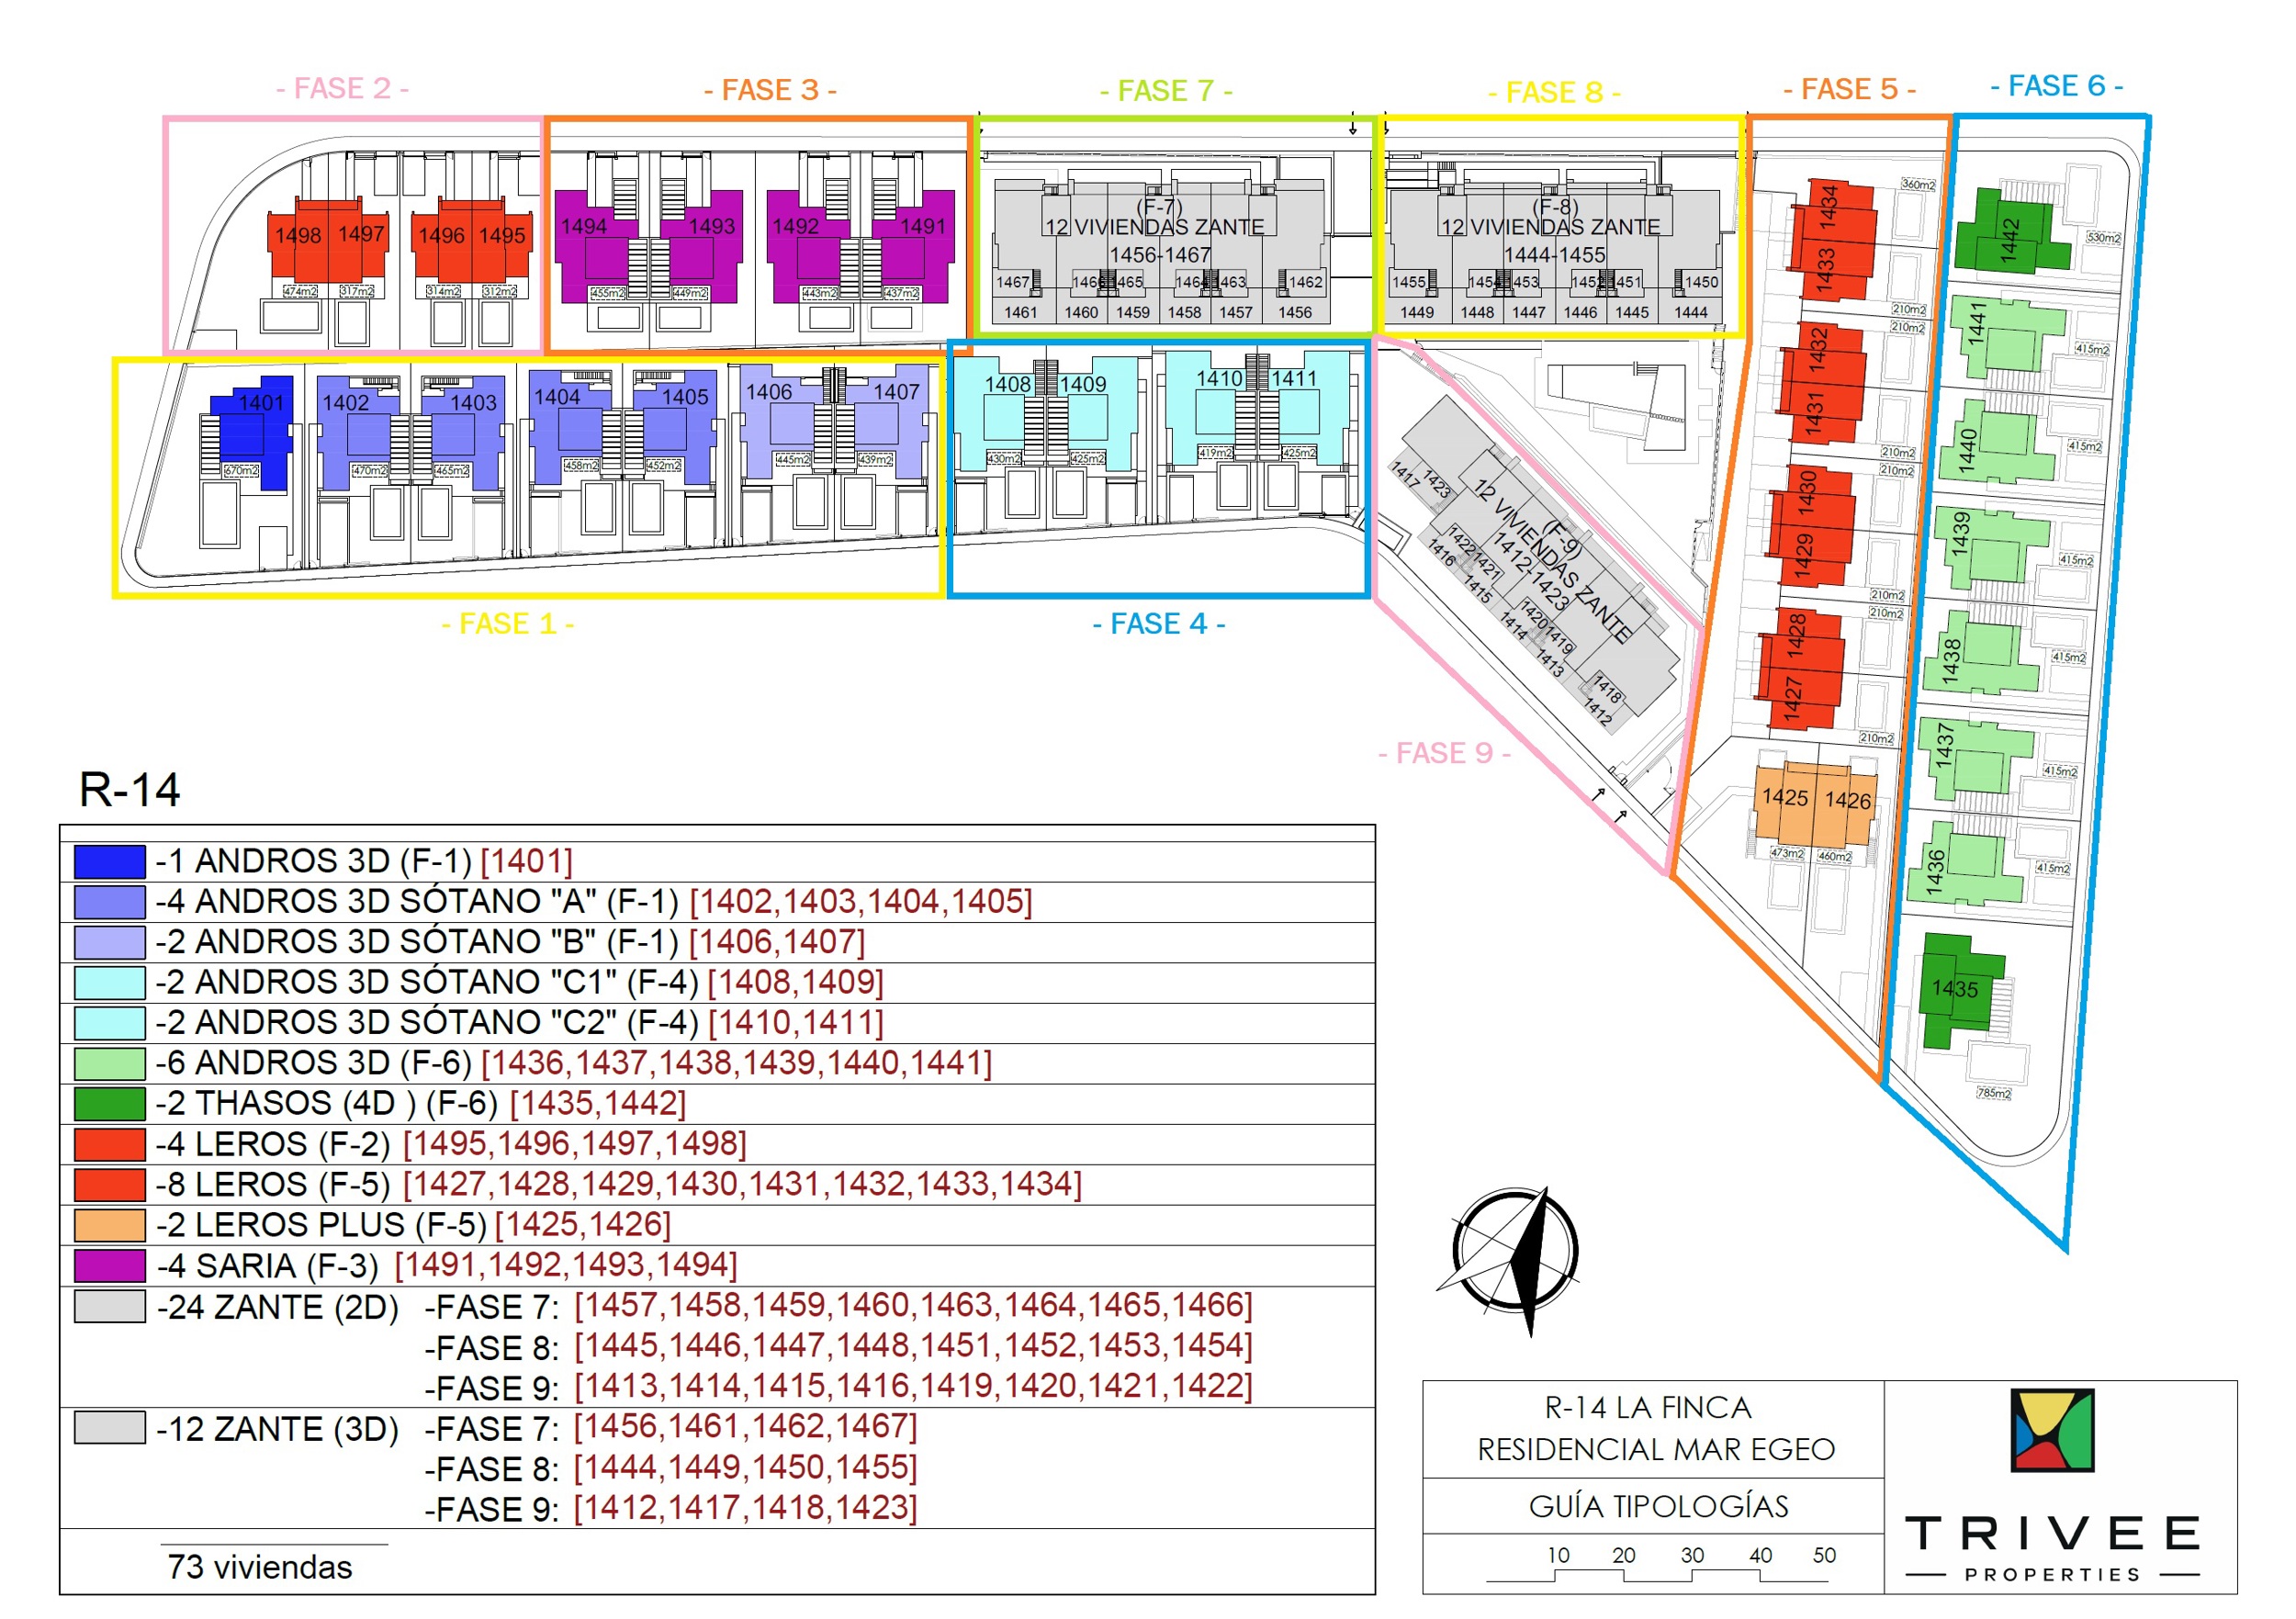Click the dark green Thasos legend swatch
This screenshot has width=2296, height=1619.
(110, 1104)
